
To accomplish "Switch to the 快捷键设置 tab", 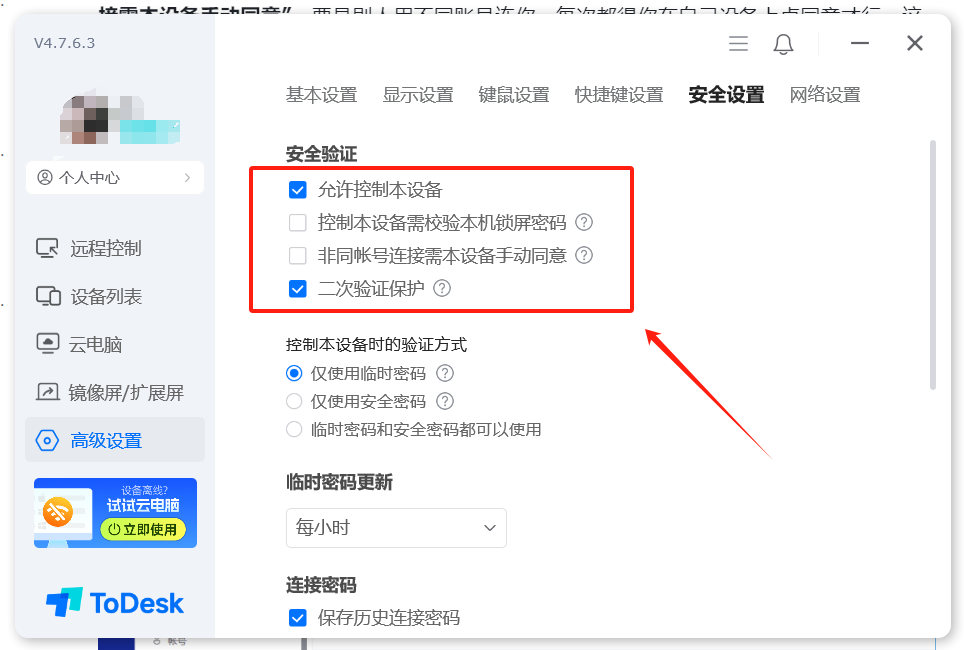I will point(618,95).
